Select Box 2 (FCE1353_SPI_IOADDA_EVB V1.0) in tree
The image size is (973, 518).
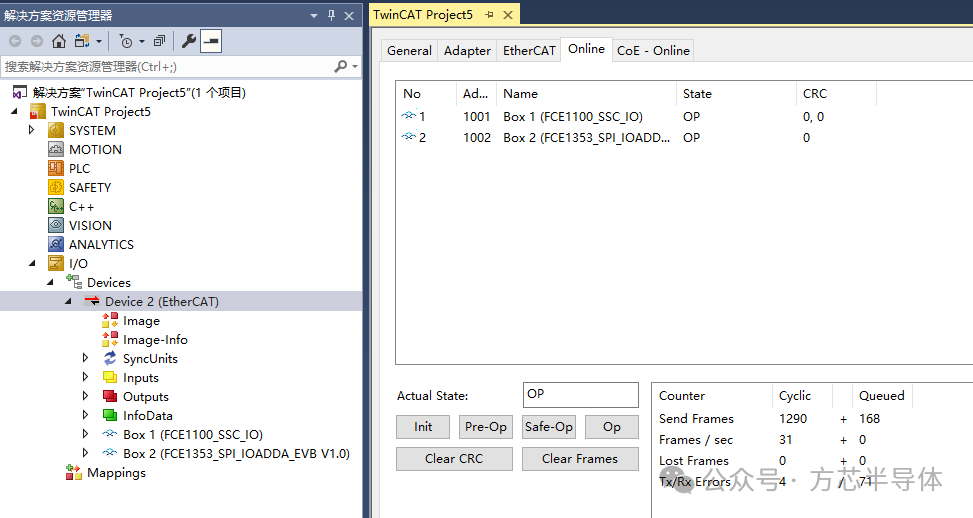pyautogui.click(x=236, y=453)
